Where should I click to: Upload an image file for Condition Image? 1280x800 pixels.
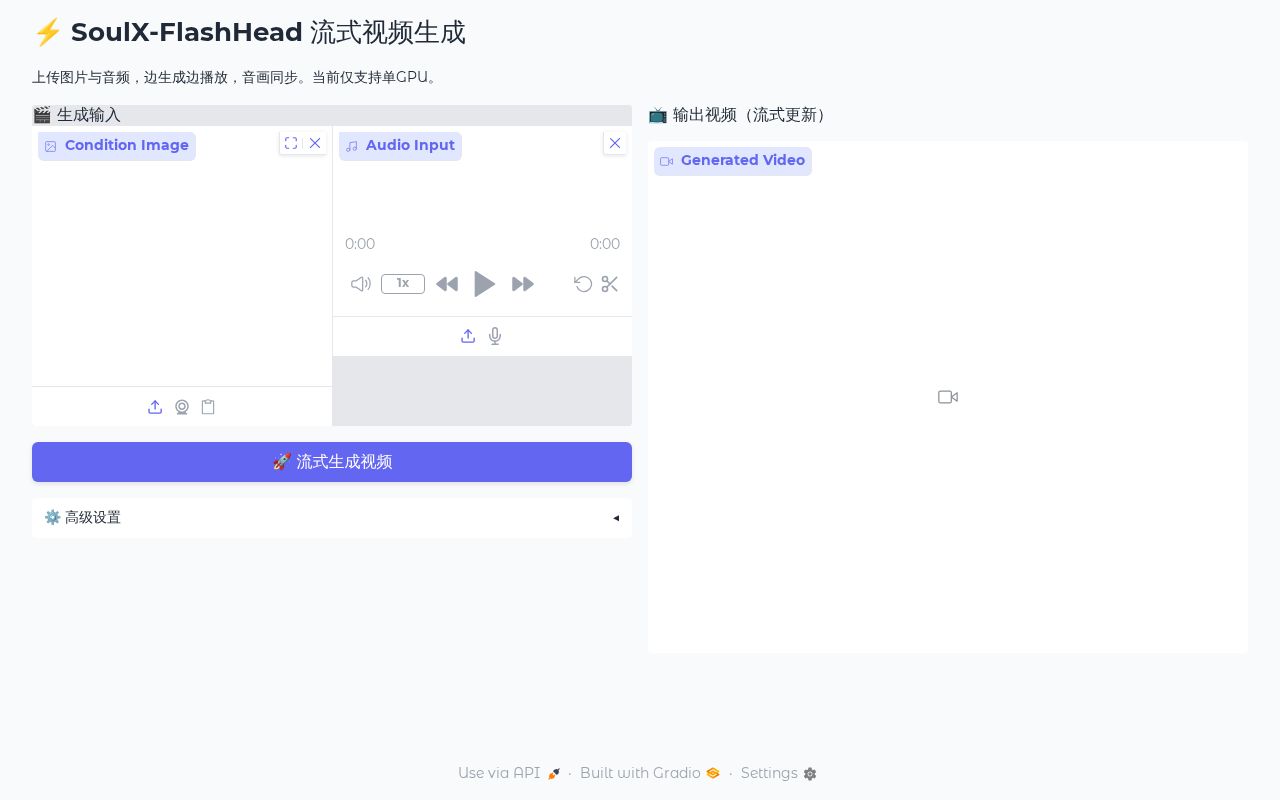pos(155,407)
